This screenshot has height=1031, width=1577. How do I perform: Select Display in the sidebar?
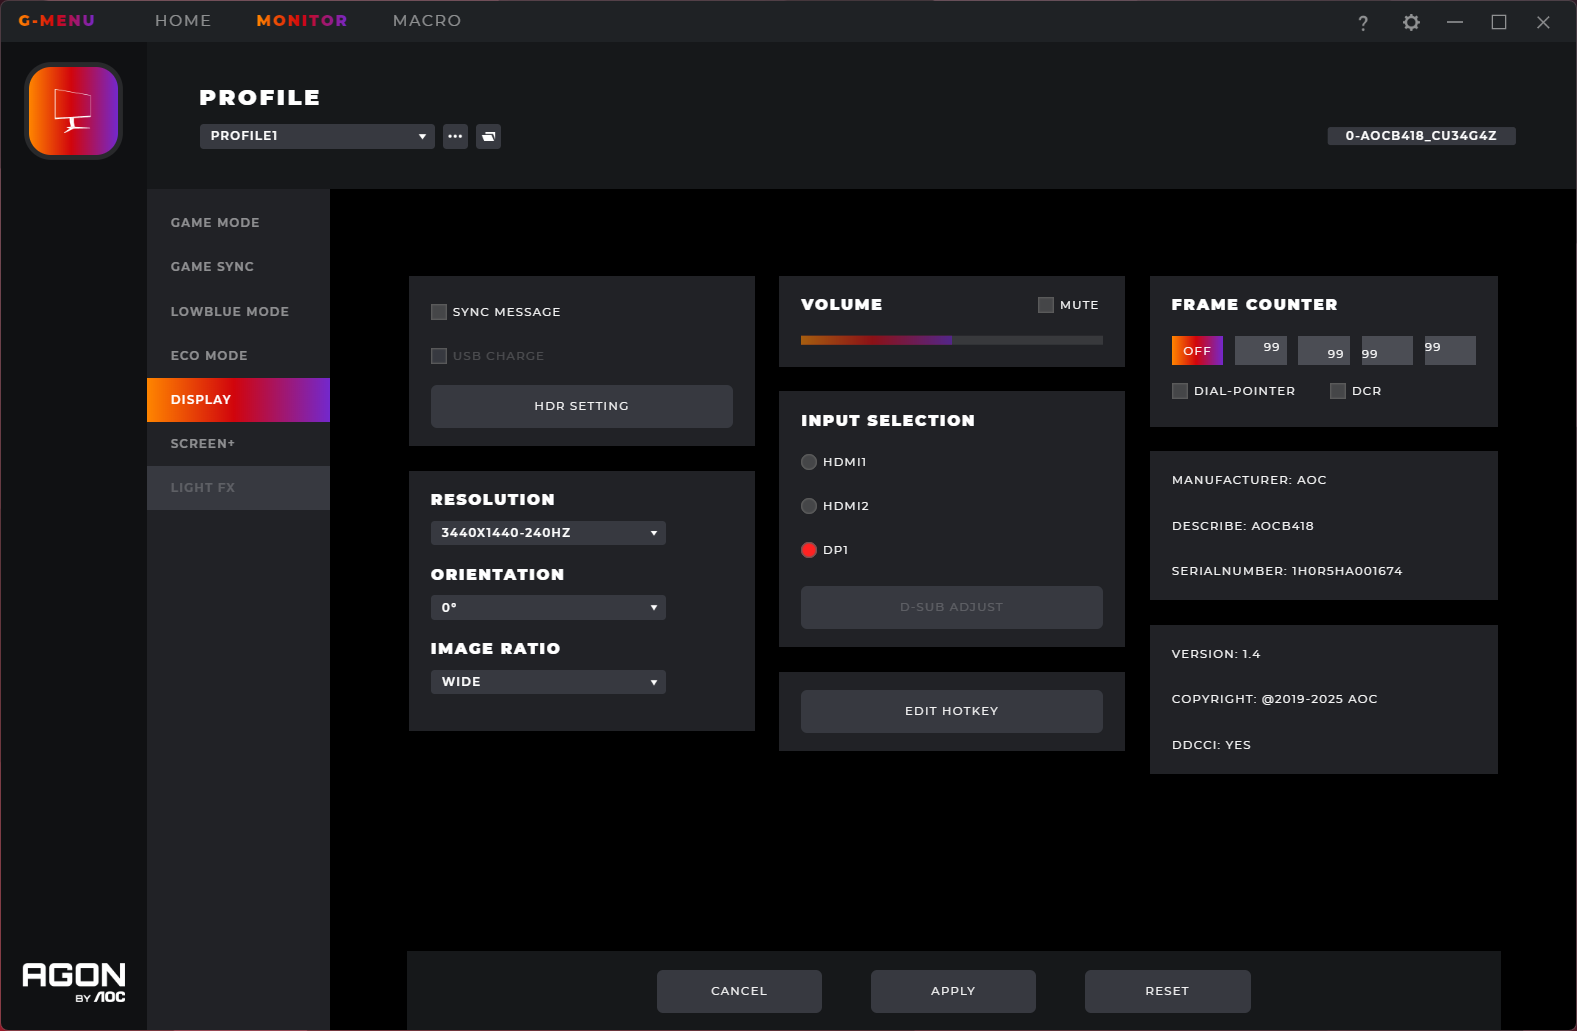pos(238,400)
